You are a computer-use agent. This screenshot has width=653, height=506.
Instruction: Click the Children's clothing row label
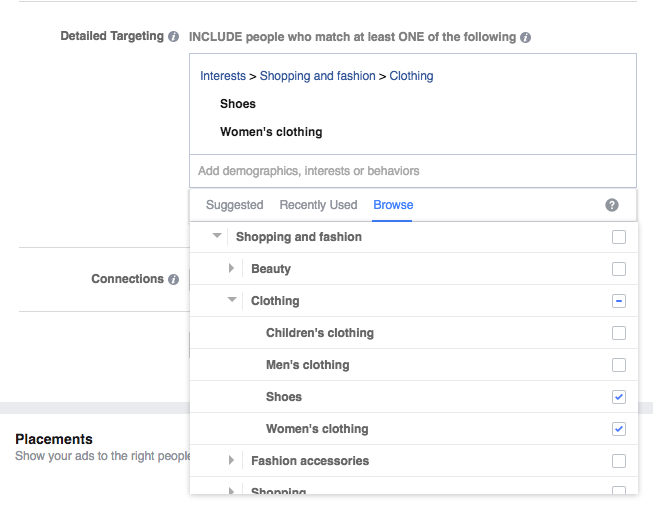click(320, 333)
